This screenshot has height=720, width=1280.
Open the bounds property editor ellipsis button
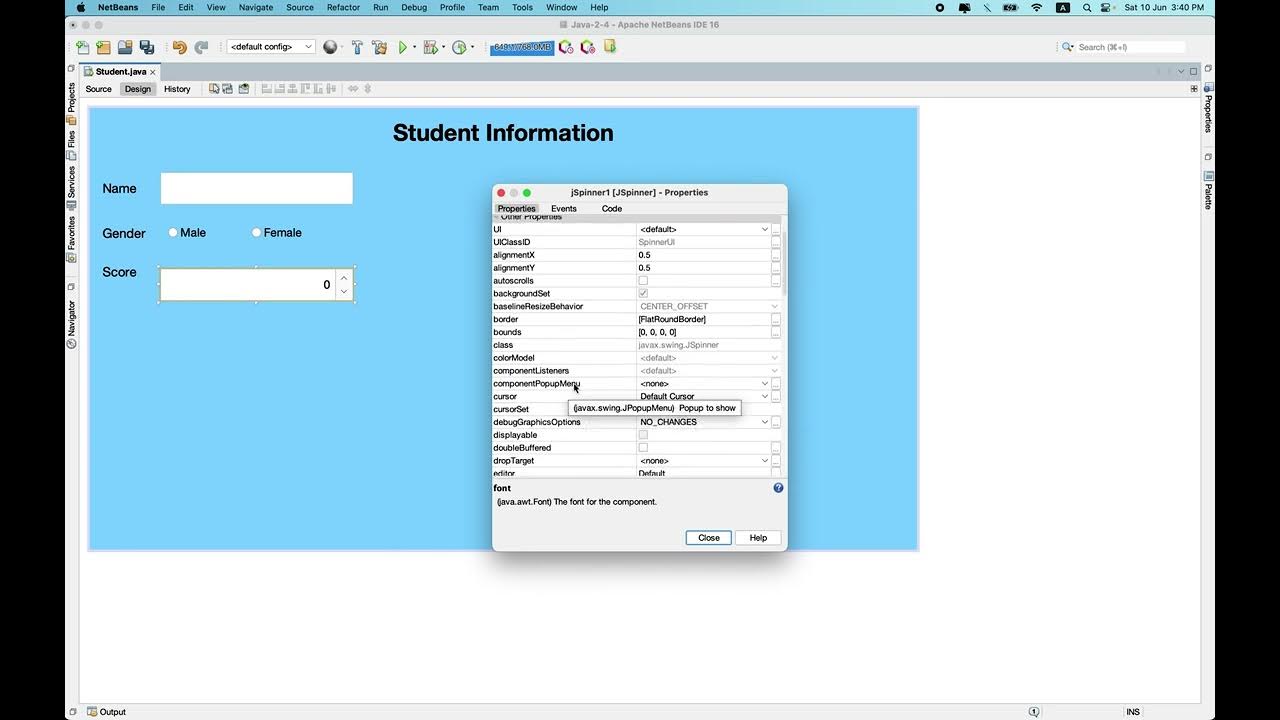pyautogui.click(x=776, y=332)
